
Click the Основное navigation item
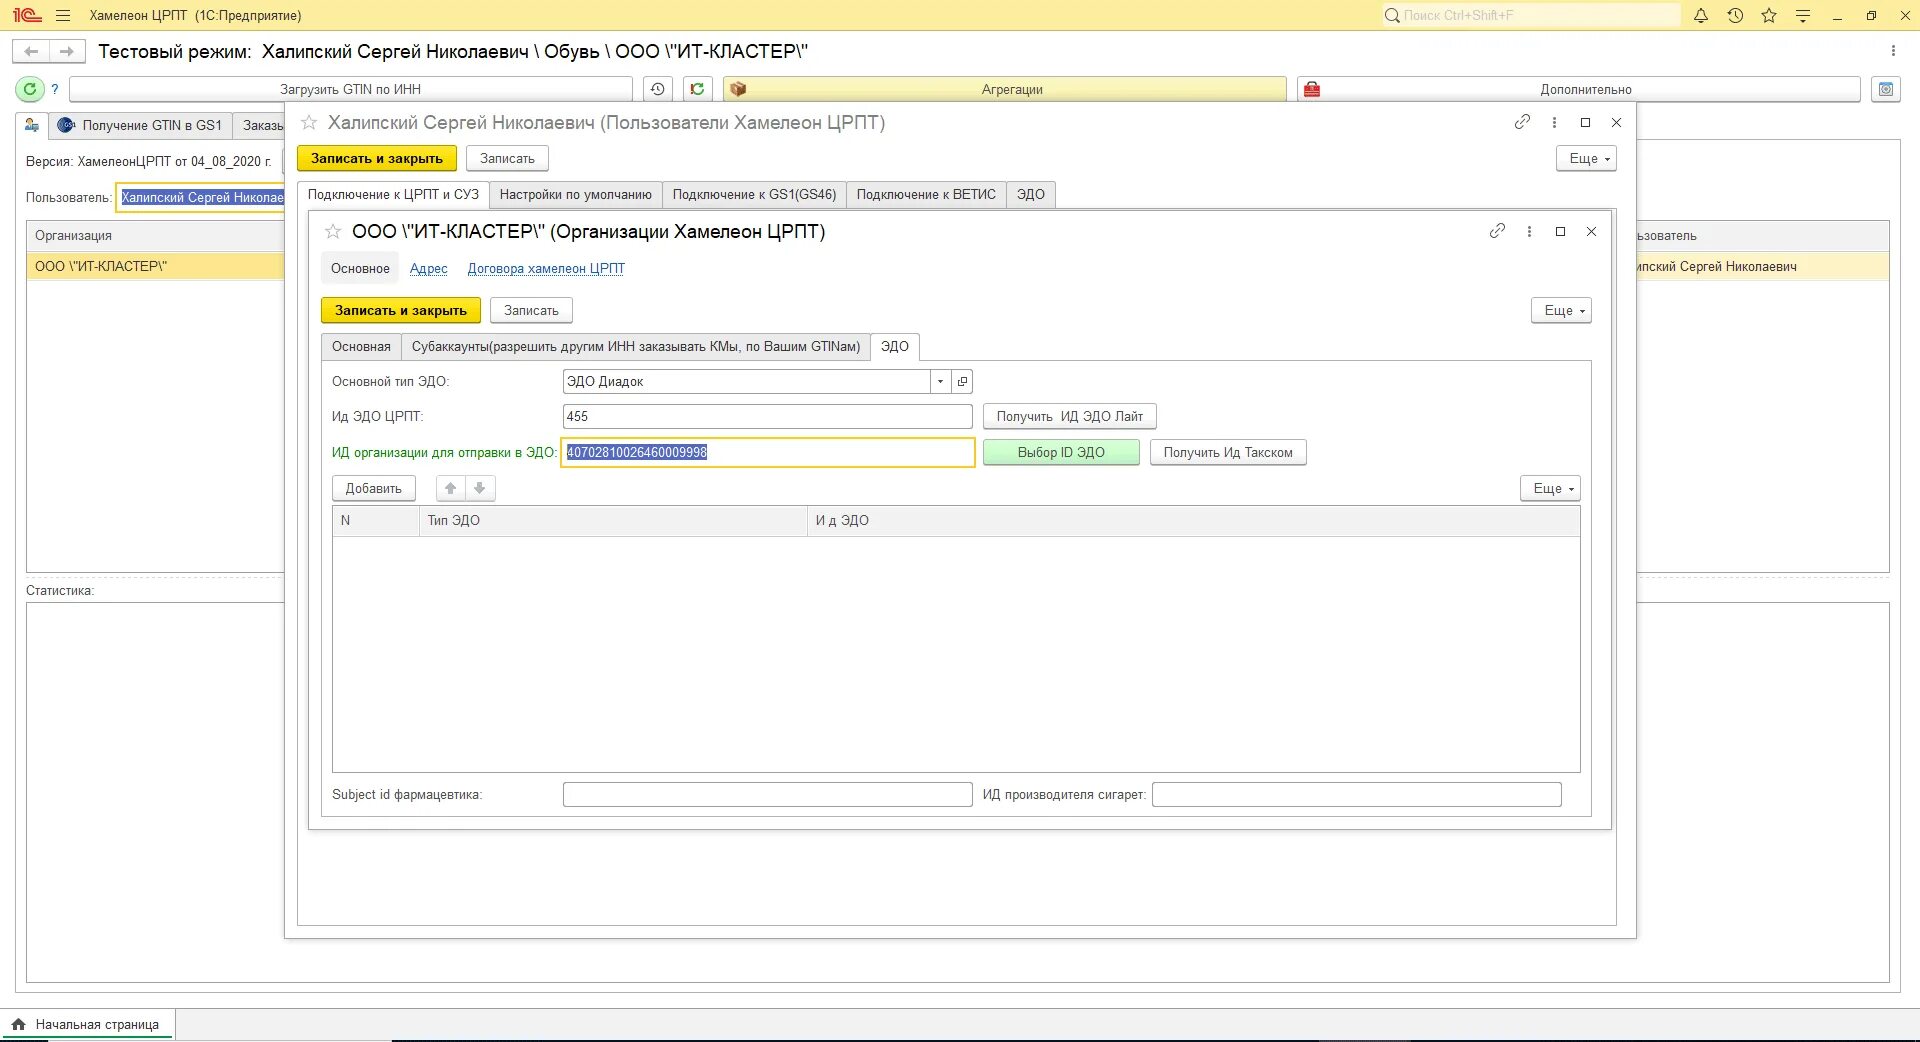(x=360, y=268)
